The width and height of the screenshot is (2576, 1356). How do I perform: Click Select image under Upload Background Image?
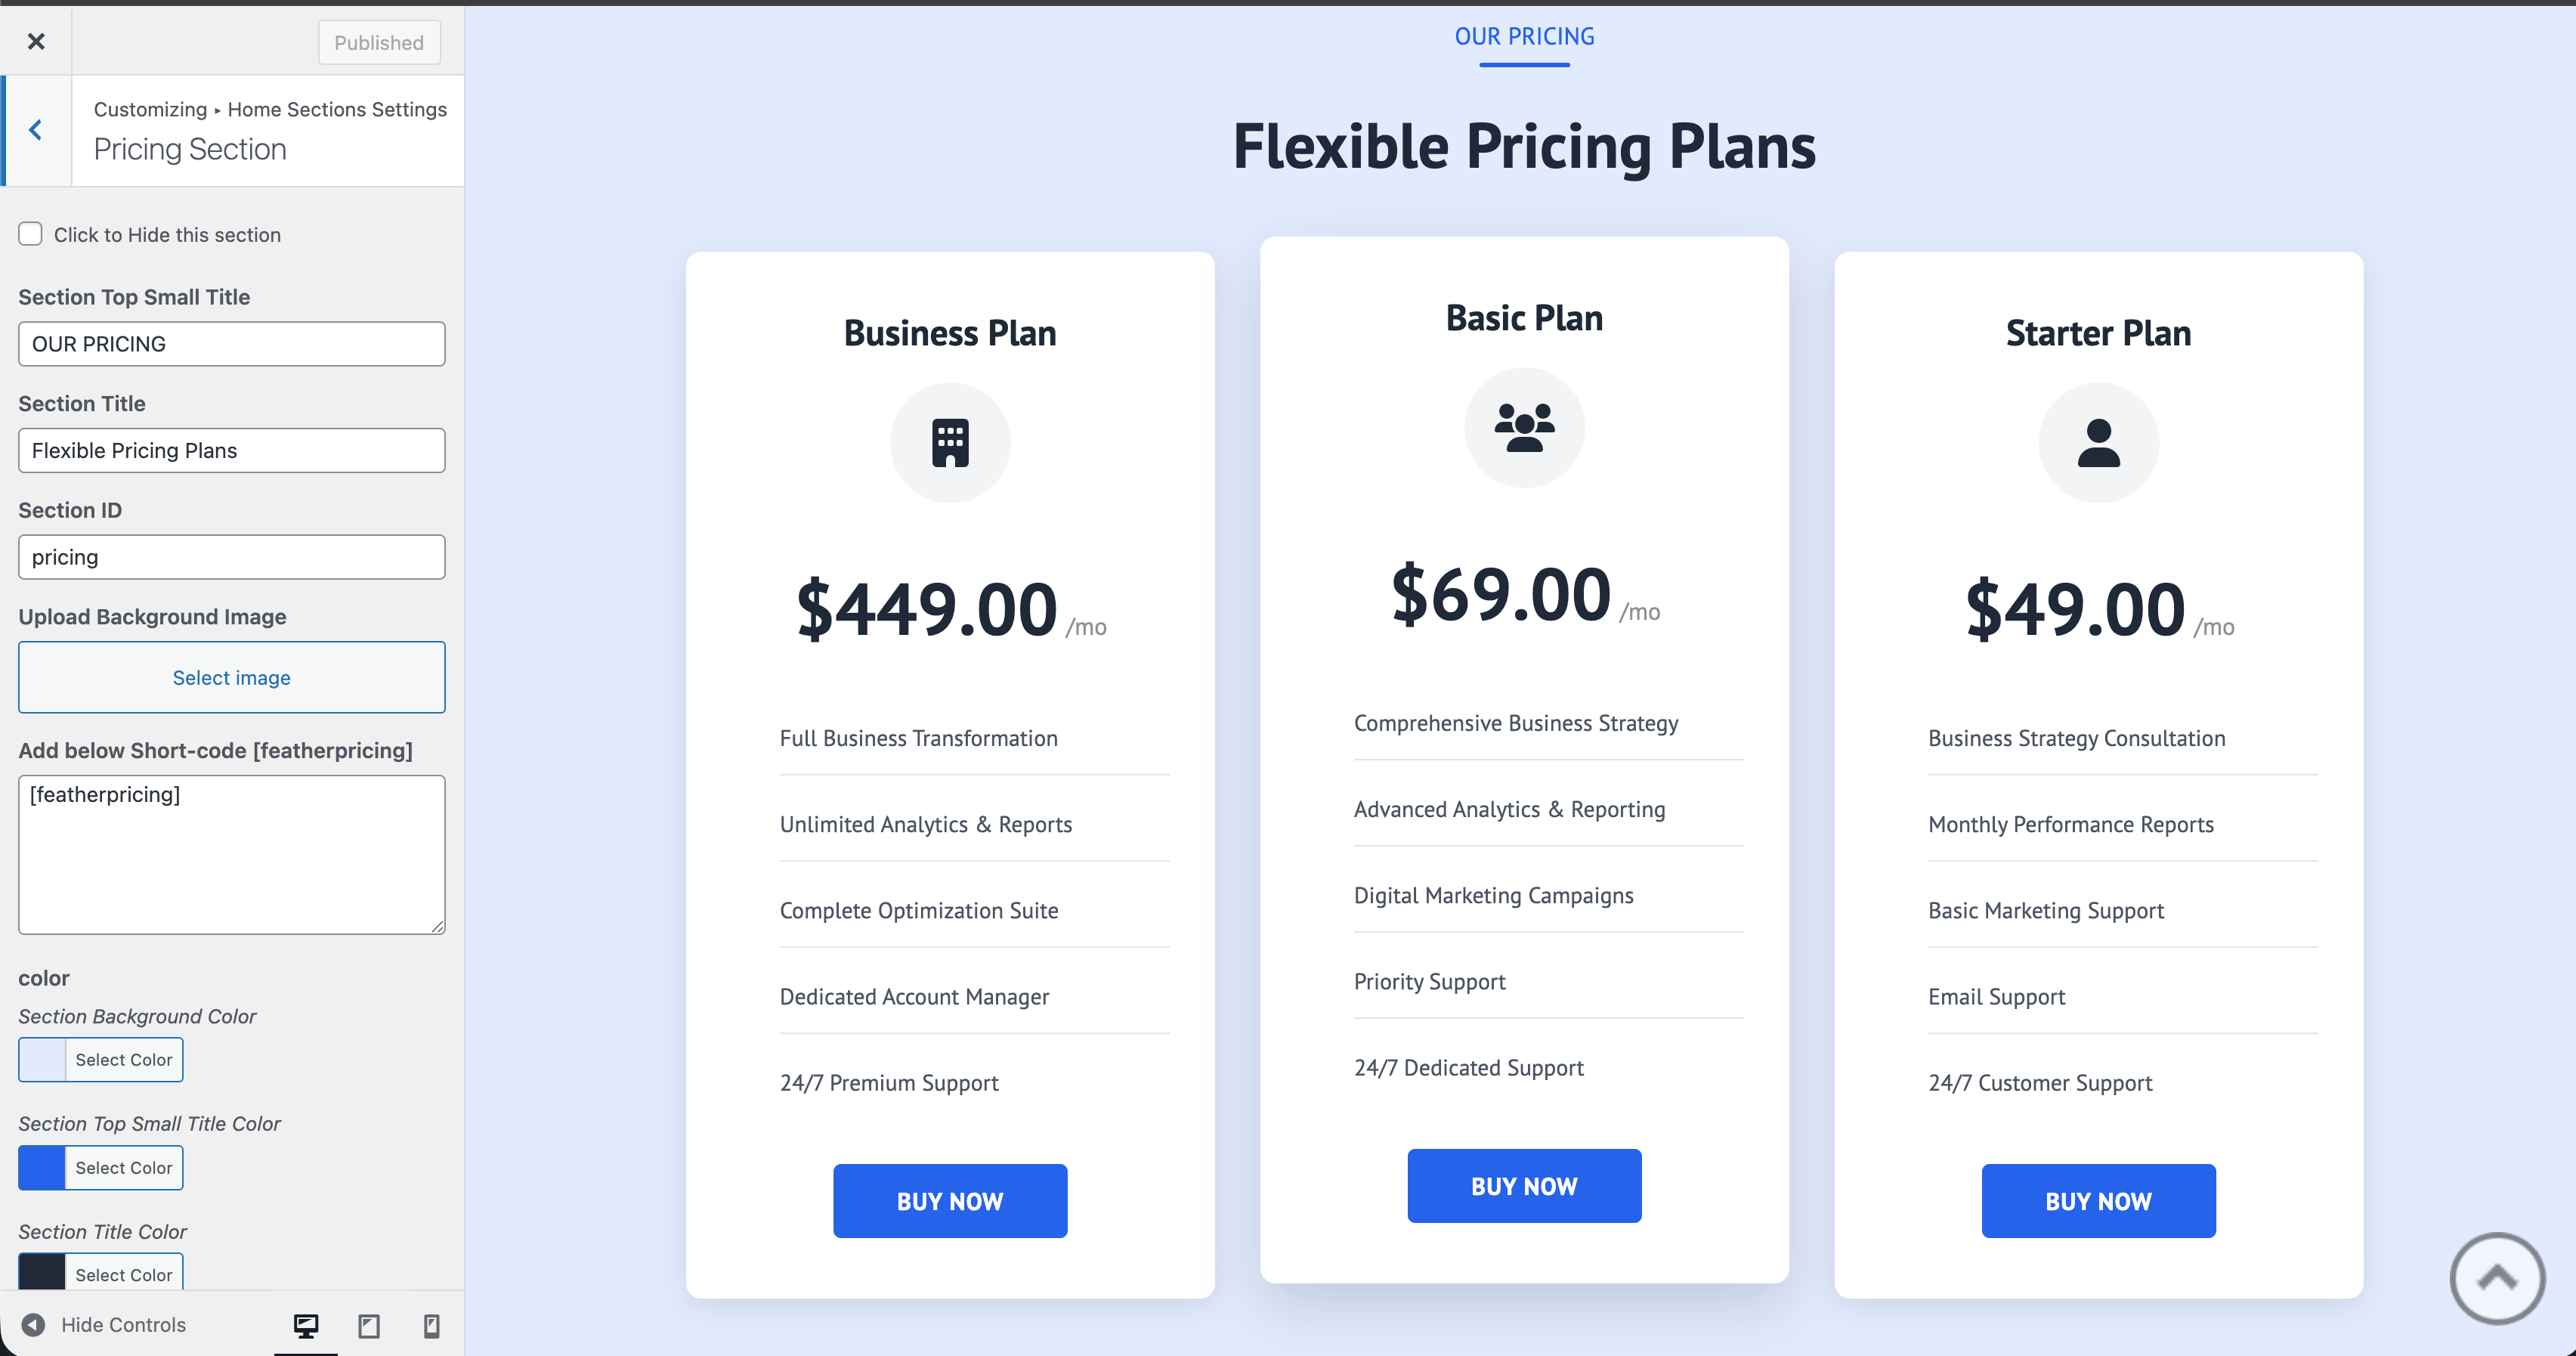[x=231, y=677]
